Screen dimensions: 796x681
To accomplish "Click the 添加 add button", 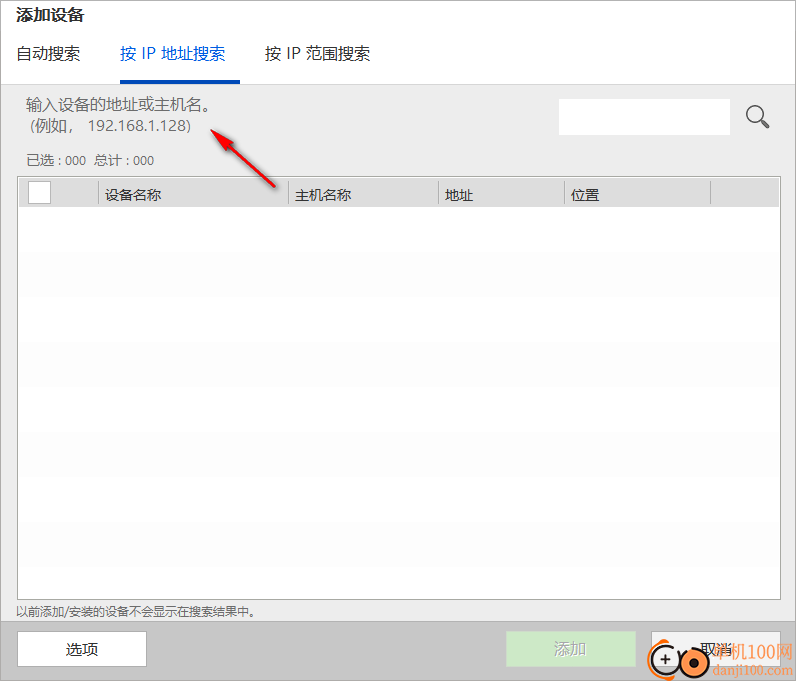I will (571, 648).
